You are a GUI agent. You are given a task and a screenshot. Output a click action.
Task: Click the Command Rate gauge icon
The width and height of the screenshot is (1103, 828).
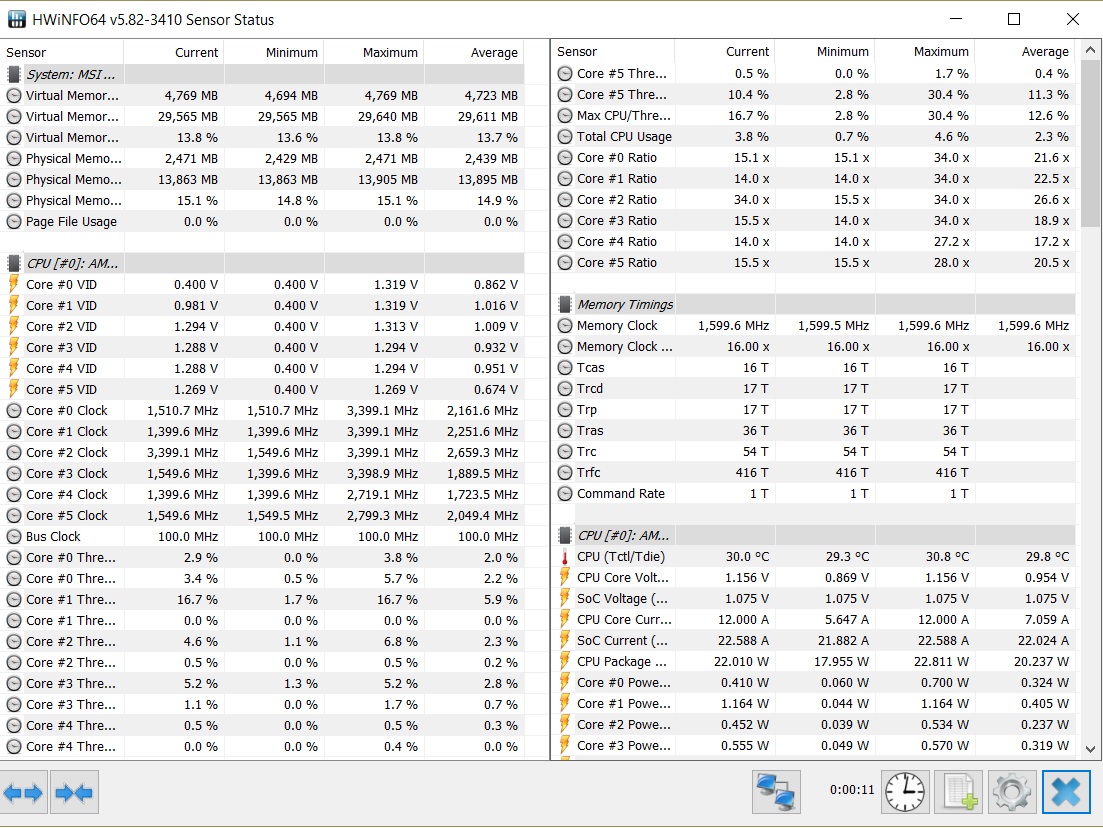564,493
